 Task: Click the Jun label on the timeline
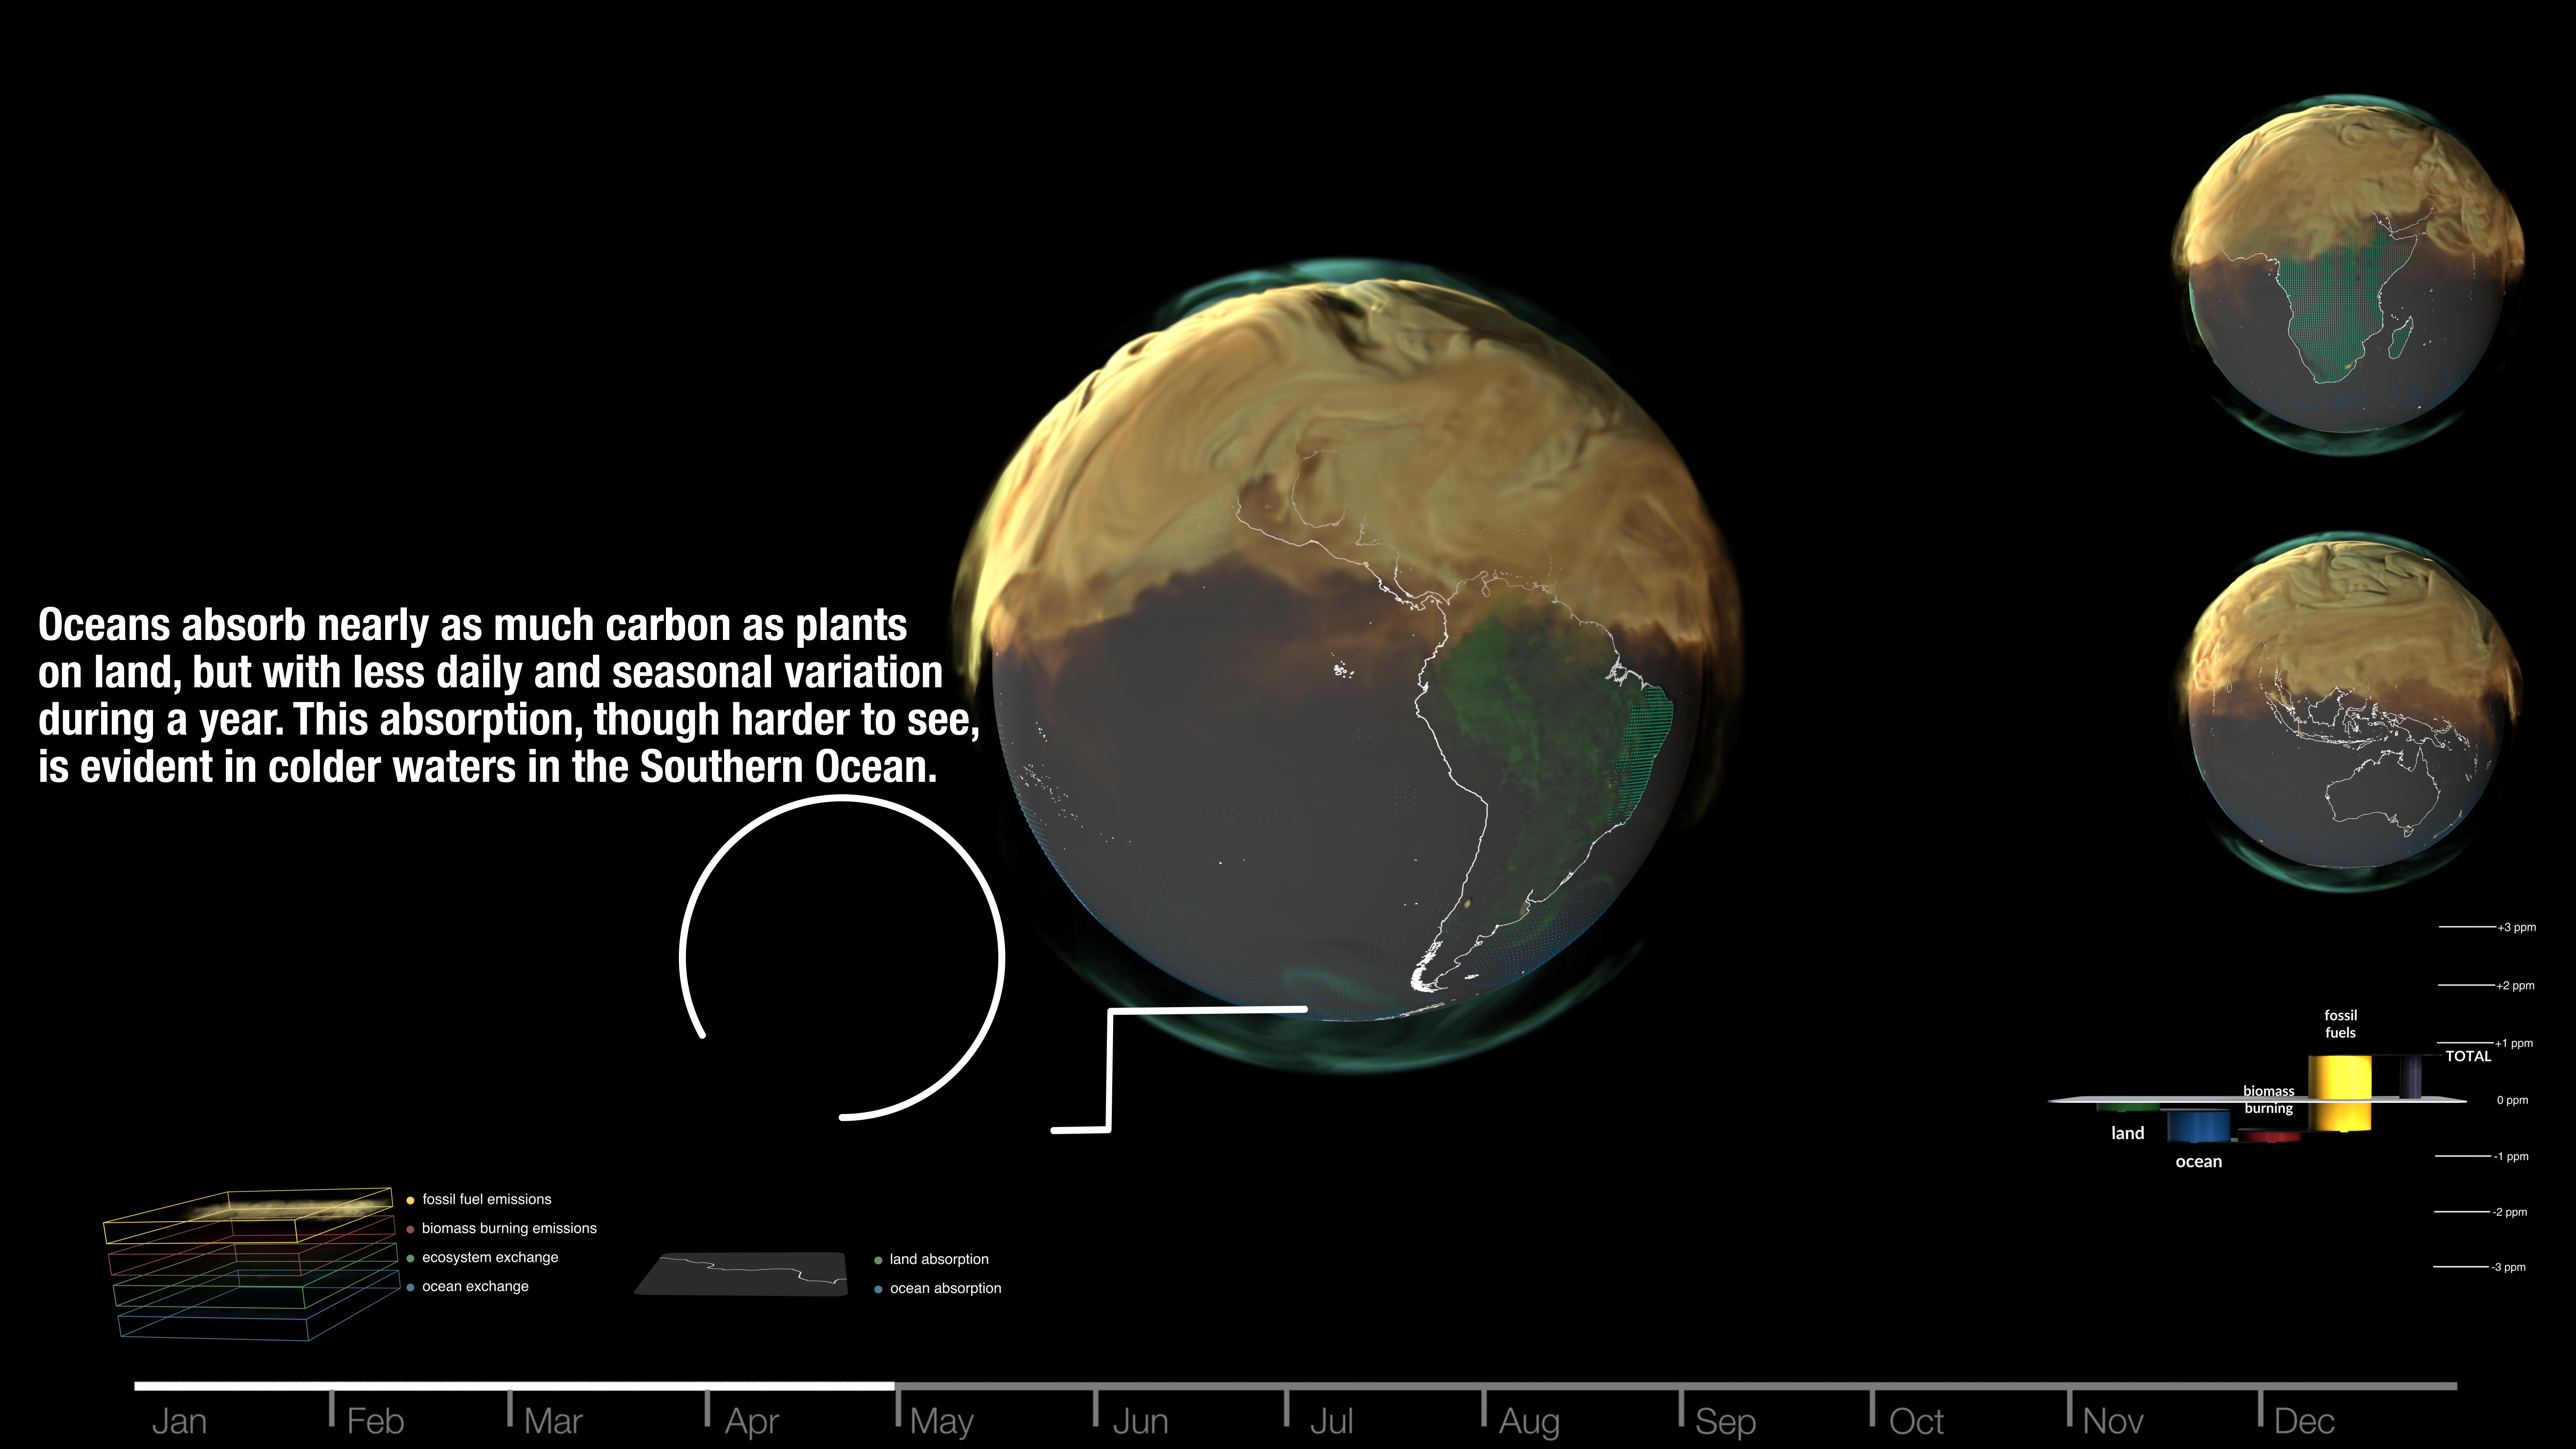click(x=1140, y=1421)
